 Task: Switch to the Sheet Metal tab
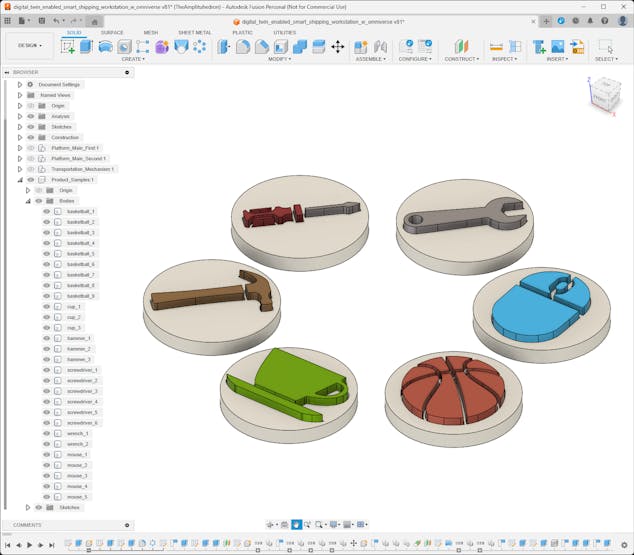[x=194, y=32]
